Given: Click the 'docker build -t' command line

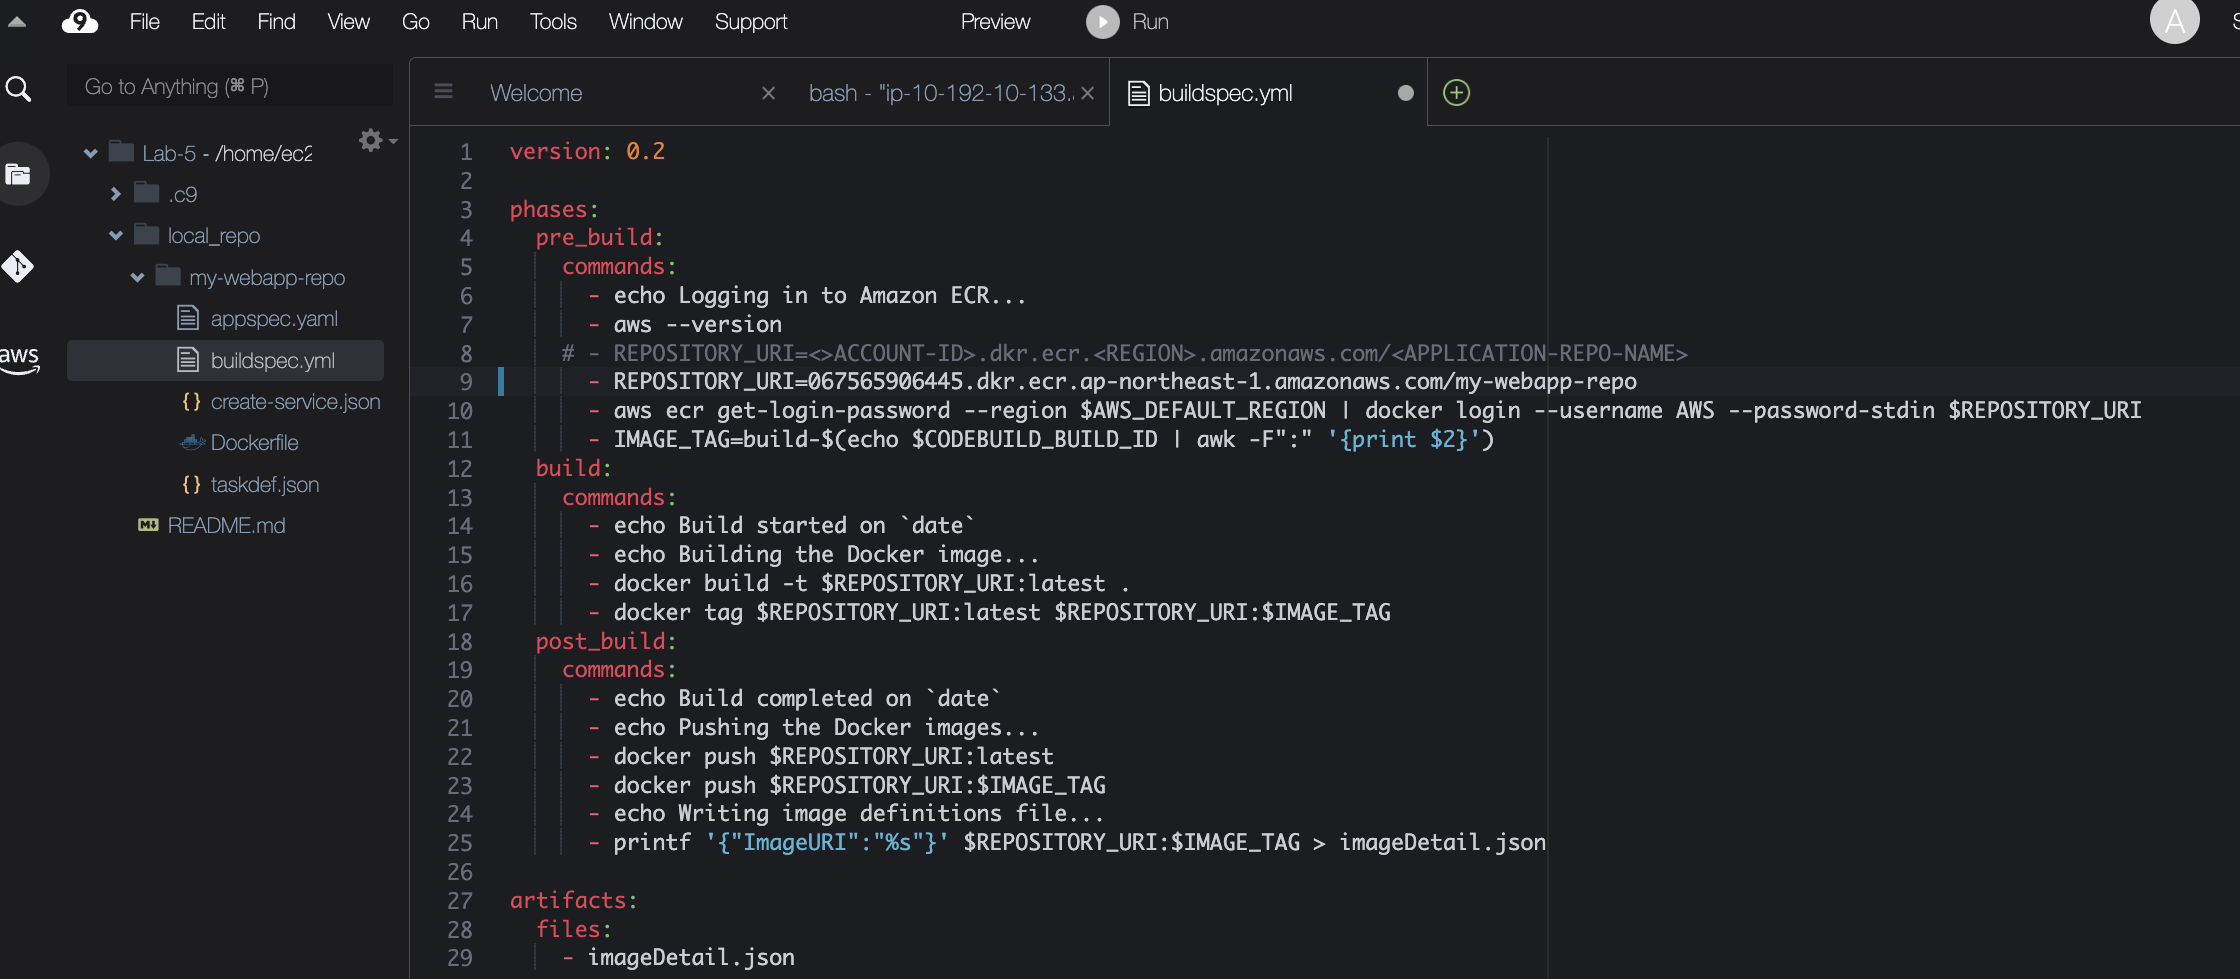Looking at the screenshot, I should 871,584.
